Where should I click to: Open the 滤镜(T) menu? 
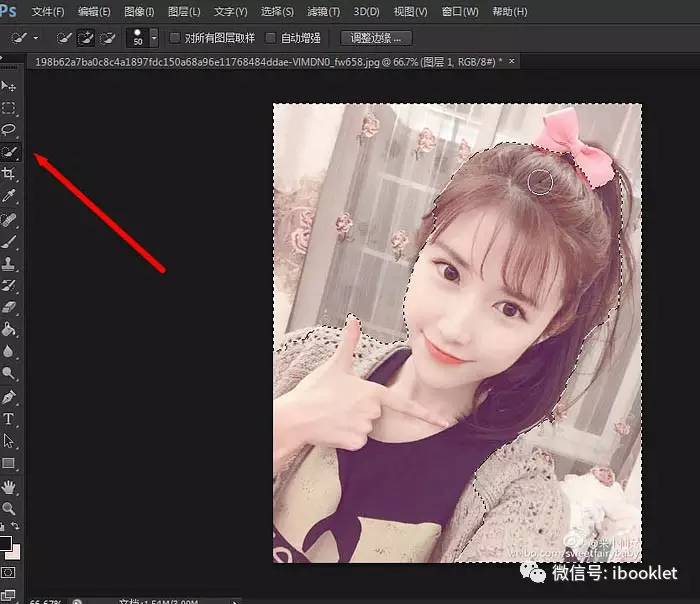(322, 12)
